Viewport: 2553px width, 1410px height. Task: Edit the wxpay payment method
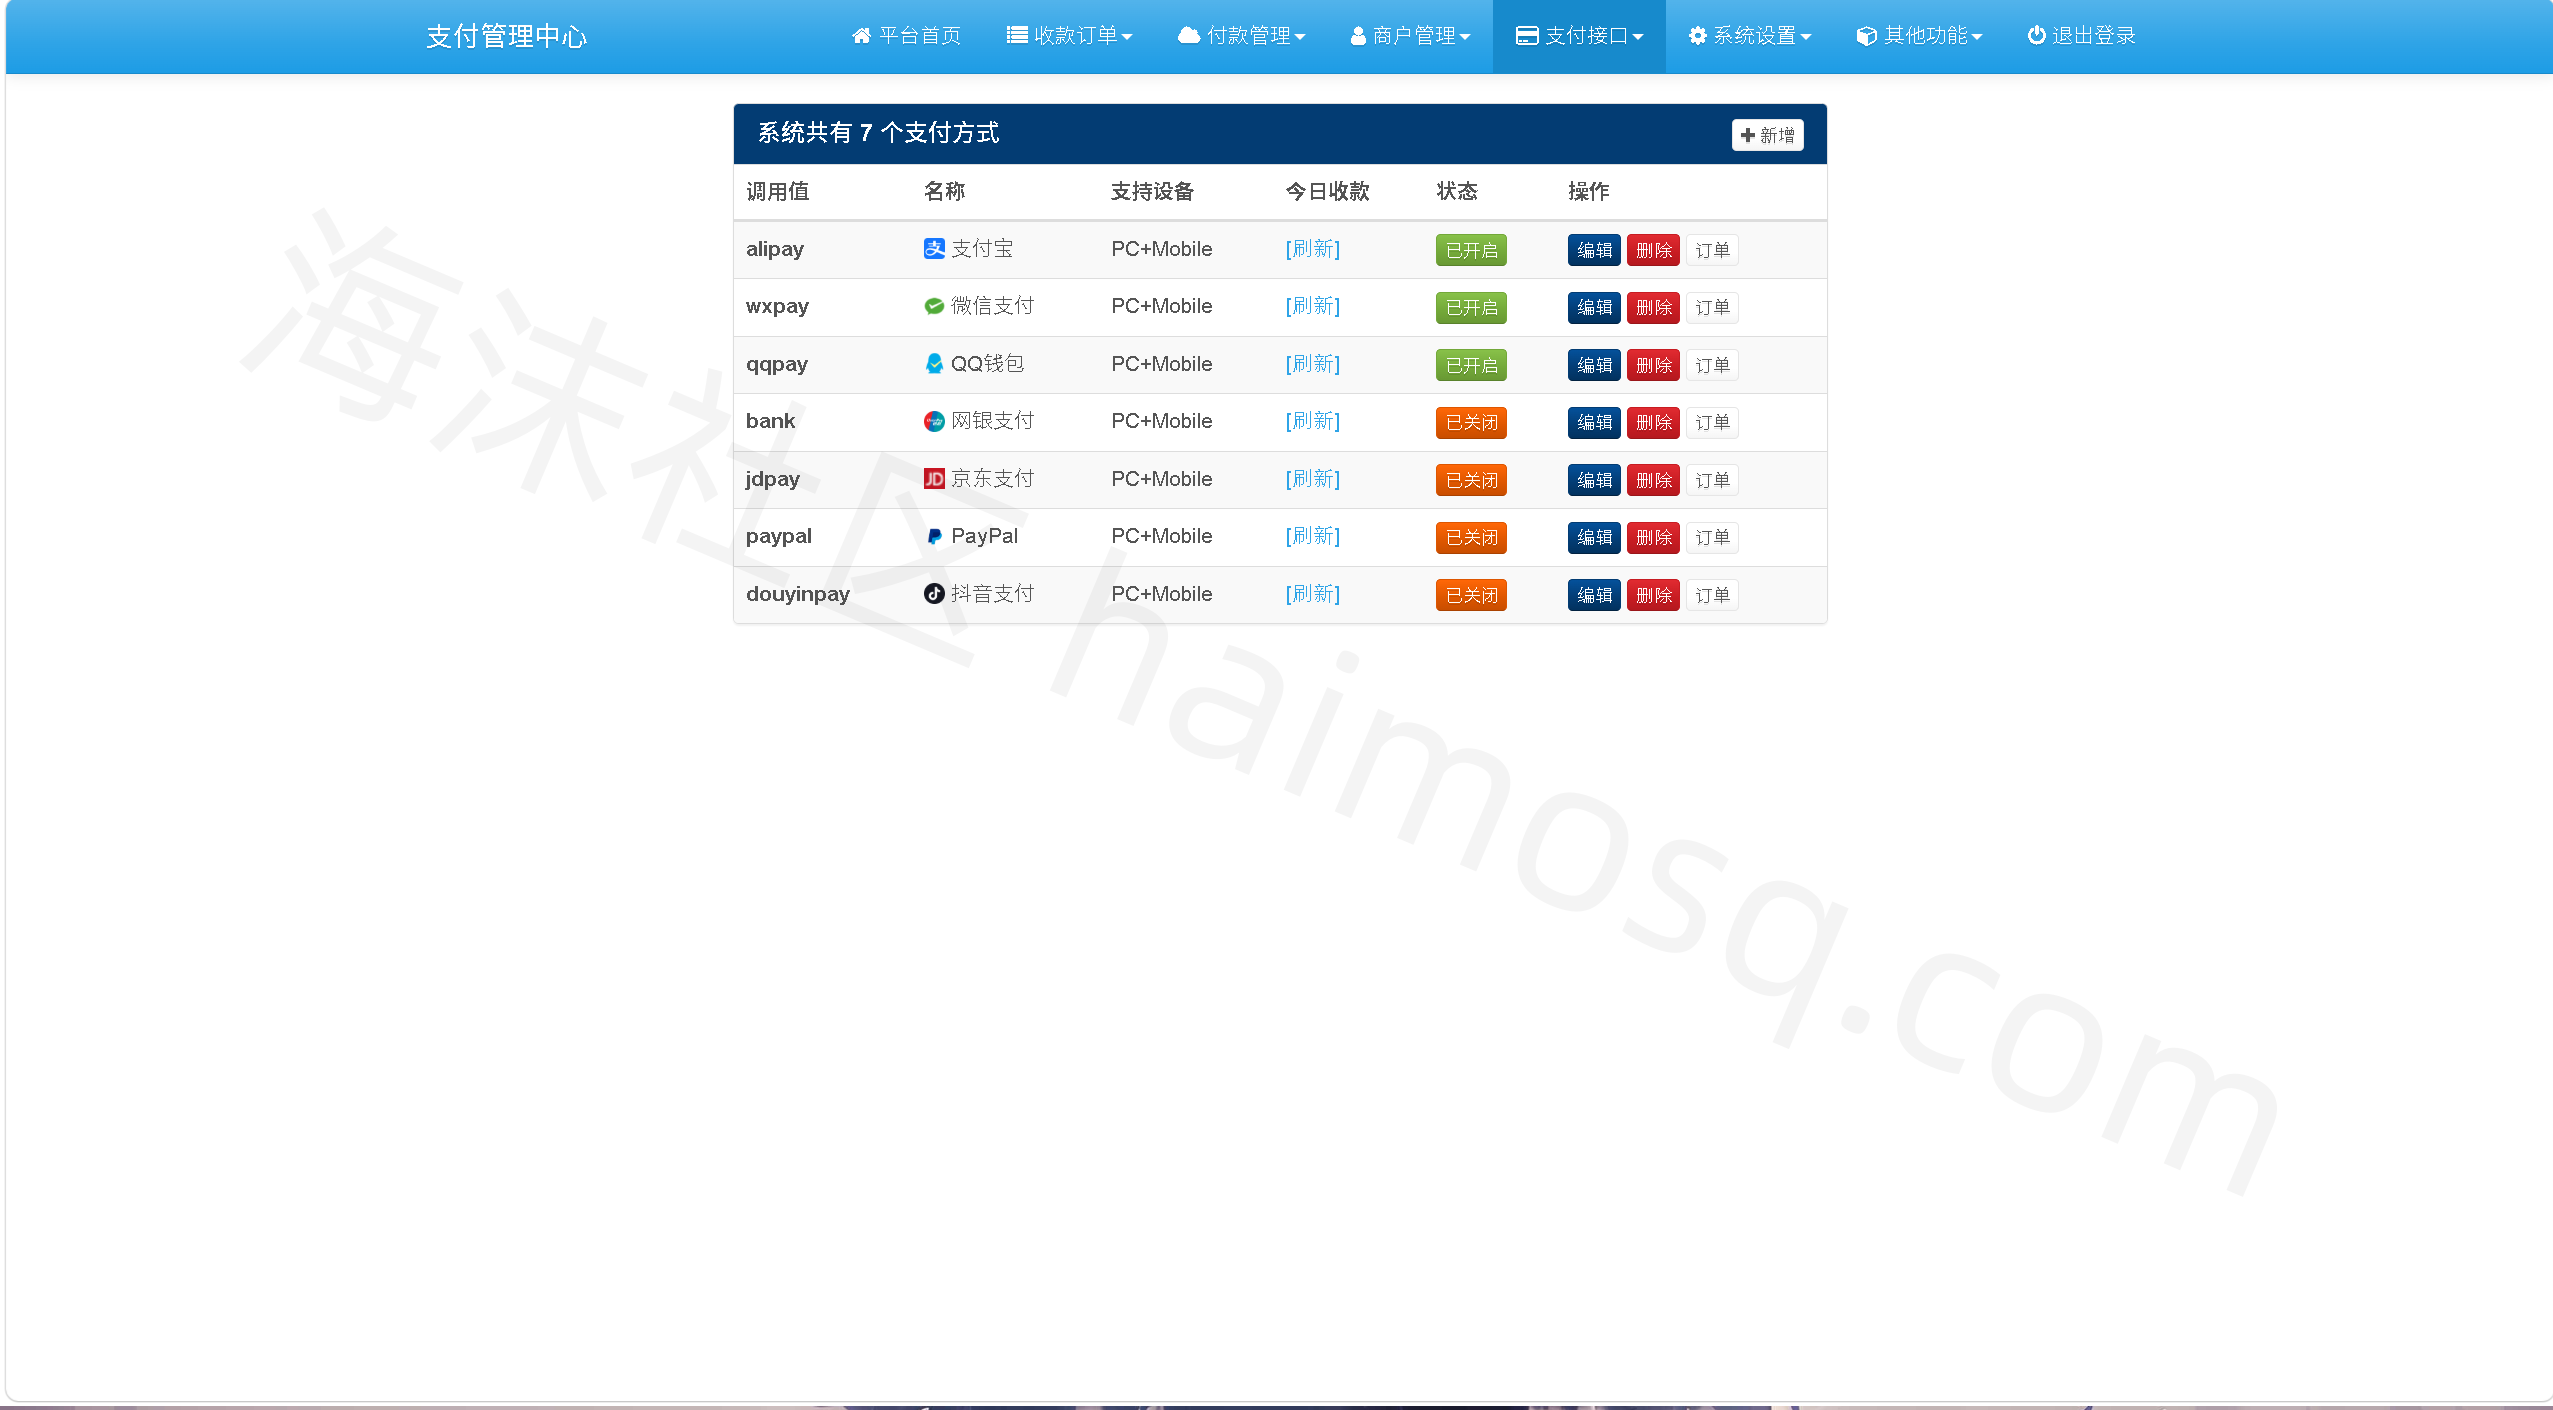[1594, 308]
